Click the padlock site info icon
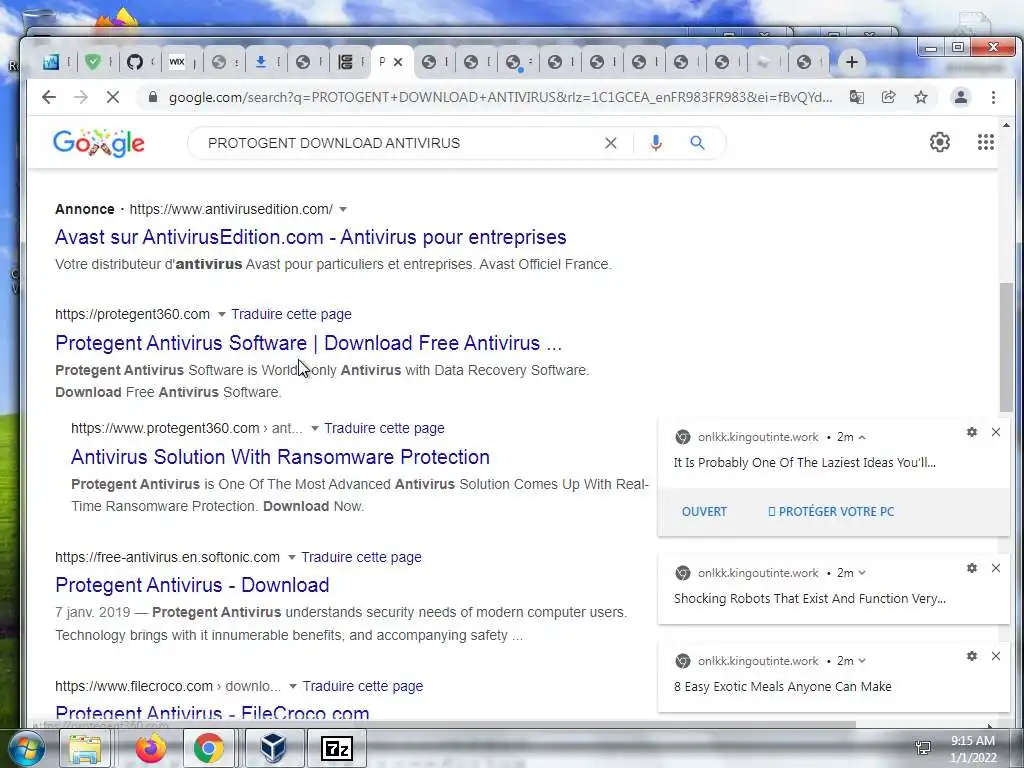This screenshot has height=768, width=1024. tap(153, 97)
